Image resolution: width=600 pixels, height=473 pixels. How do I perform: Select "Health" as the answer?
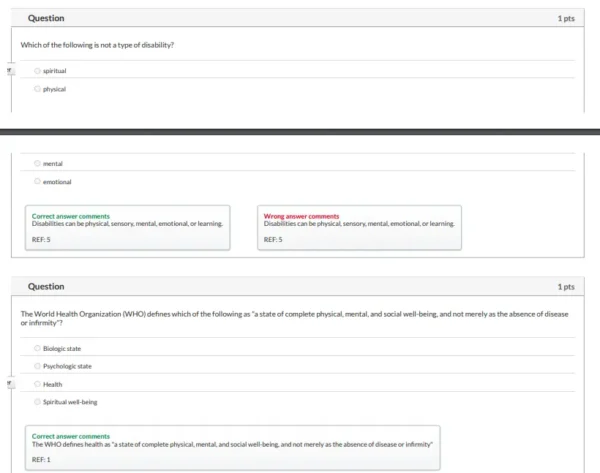pos(38,384)
